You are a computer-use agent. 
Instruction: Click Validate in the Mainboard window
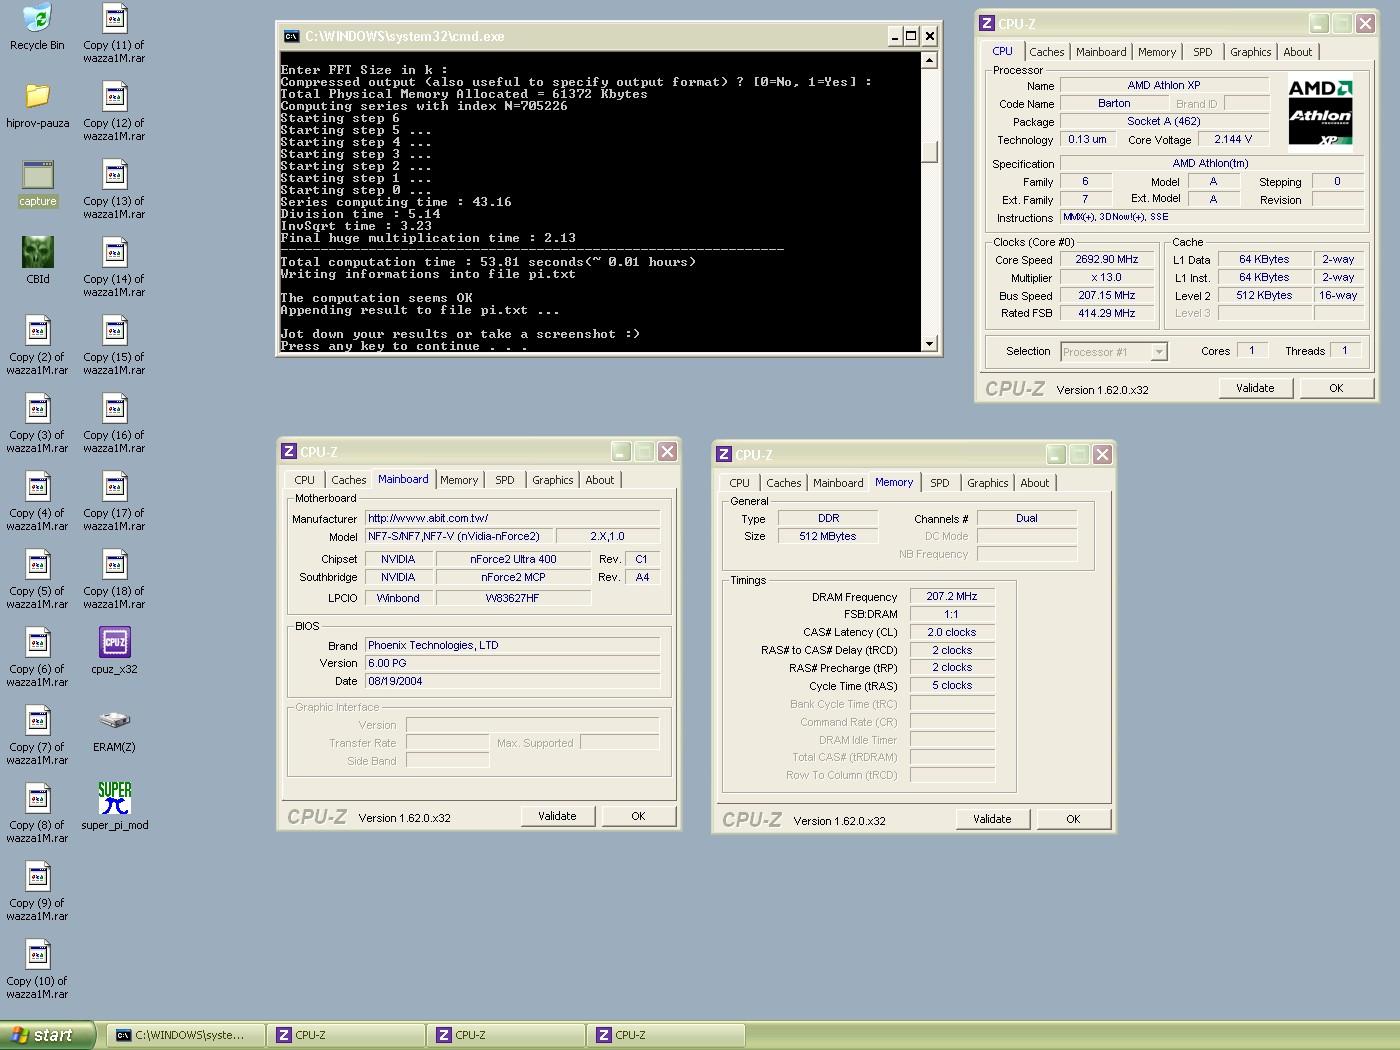tap(557, 816)
